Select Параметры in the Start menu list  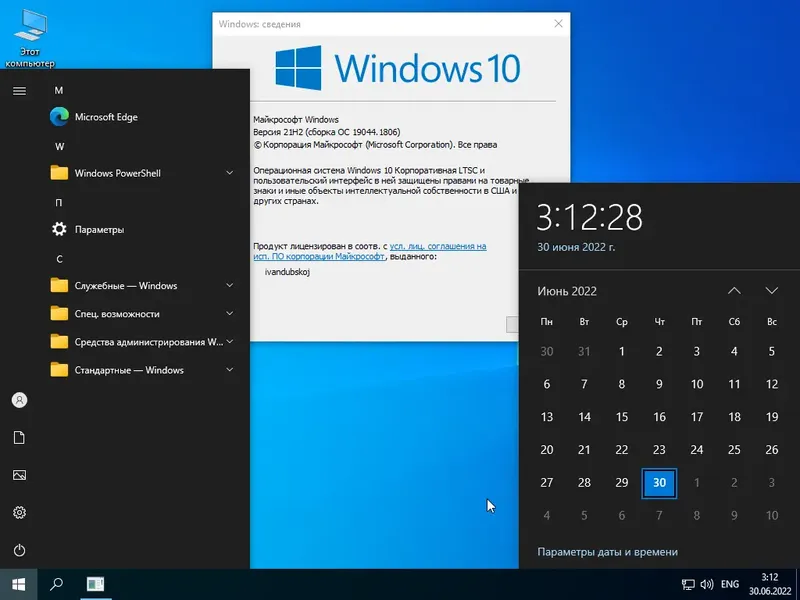click(100, 229)
